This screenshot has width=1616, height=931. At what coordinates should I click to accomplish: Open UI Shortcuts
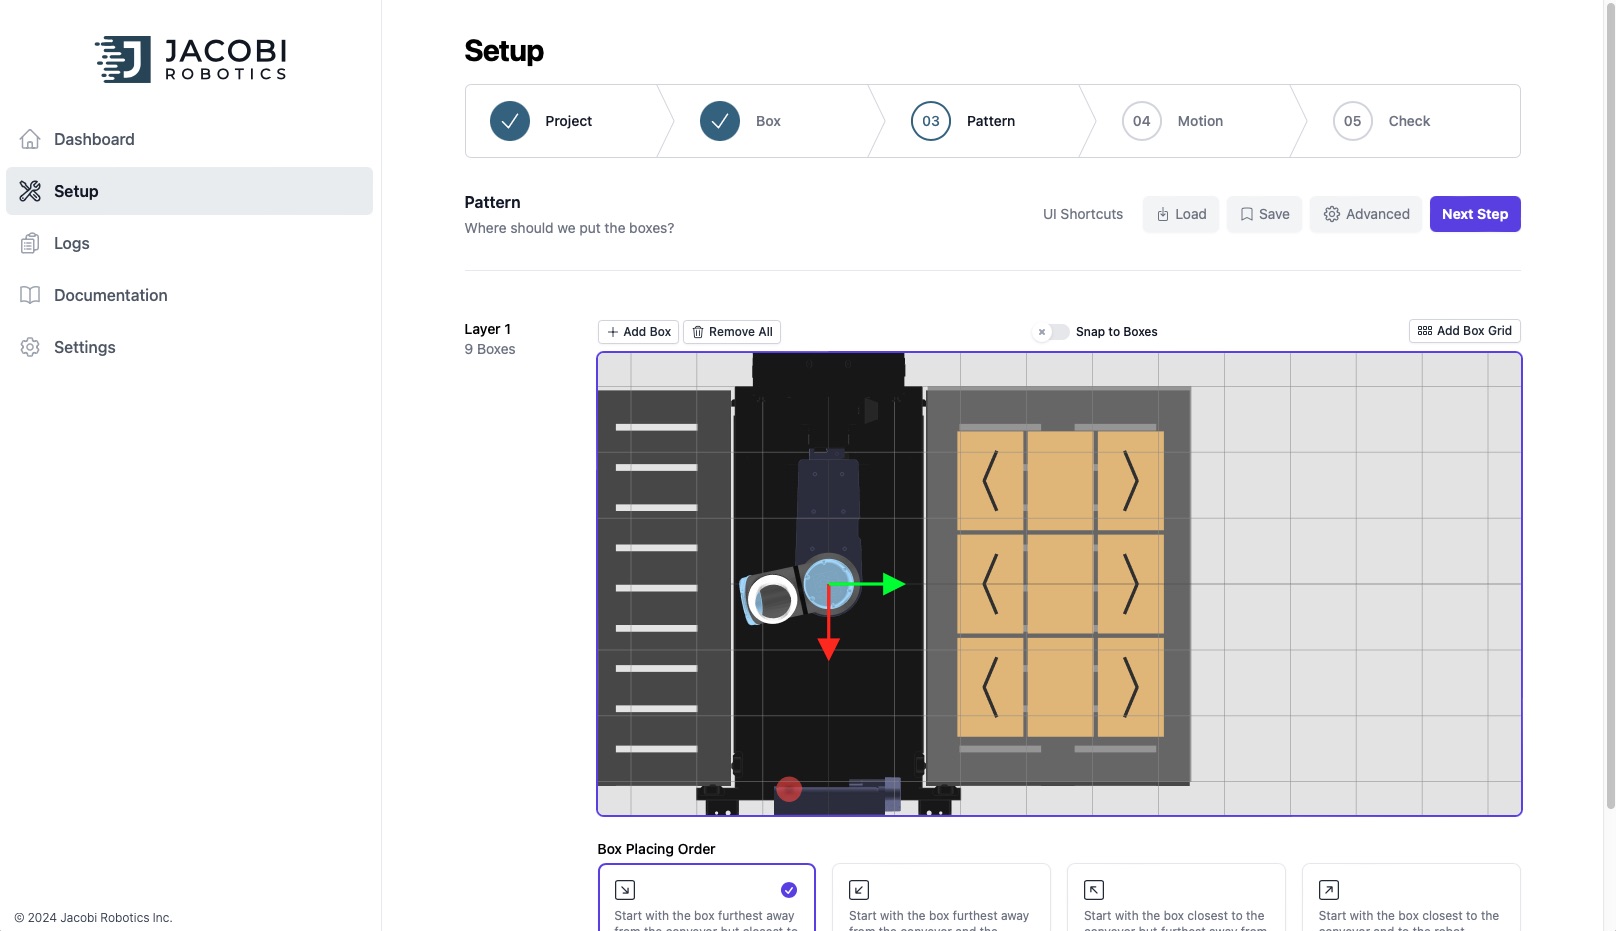pyautogui.click(x=1083, y=214)
